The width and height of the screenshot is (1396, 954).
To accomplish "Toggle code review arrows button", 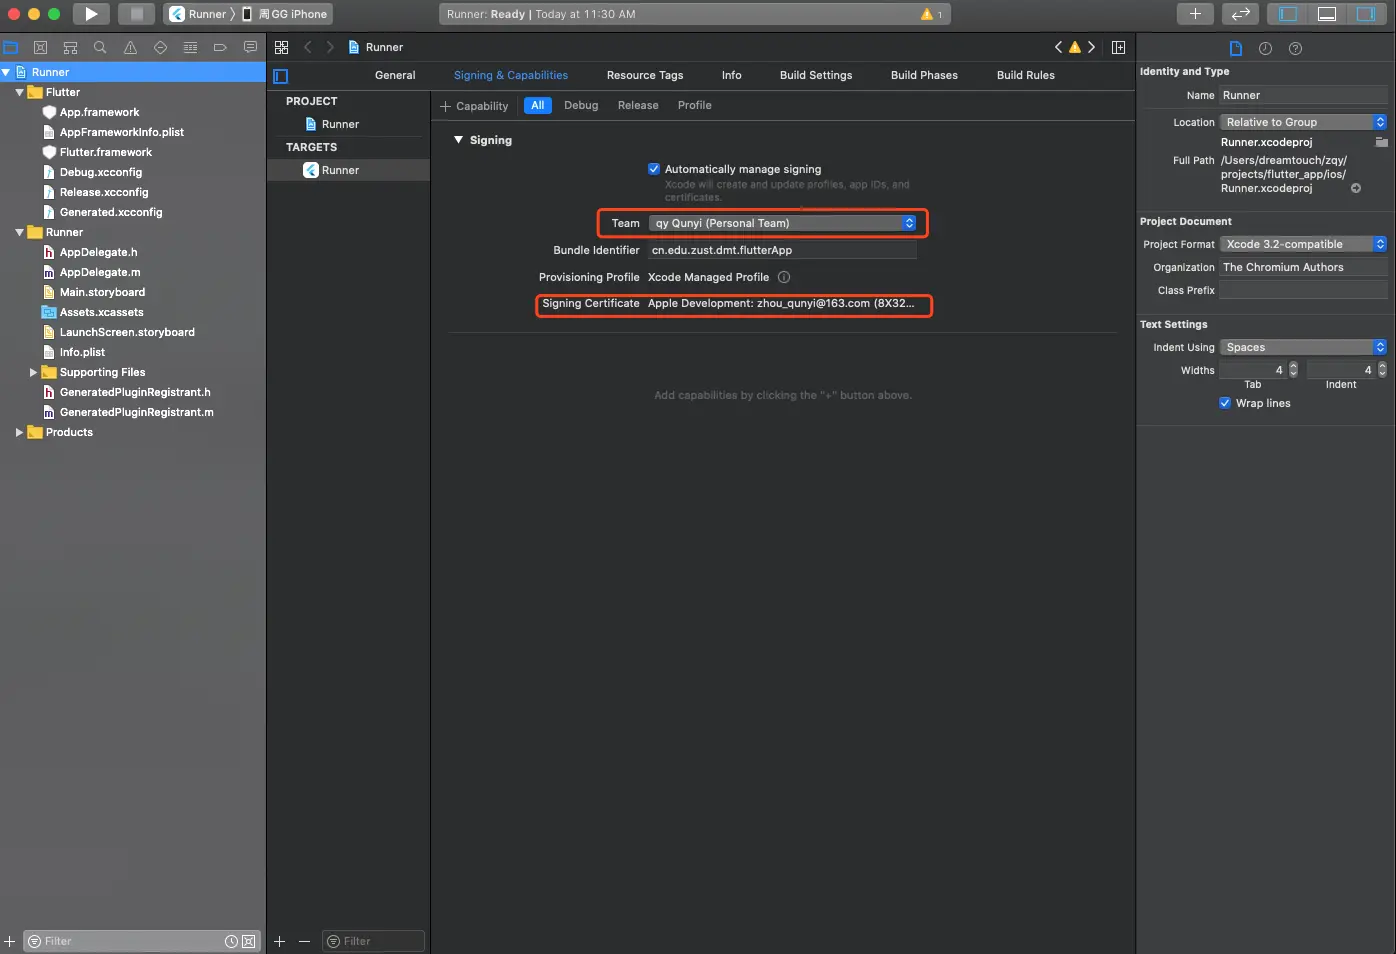I will (x=1240, y=14).
